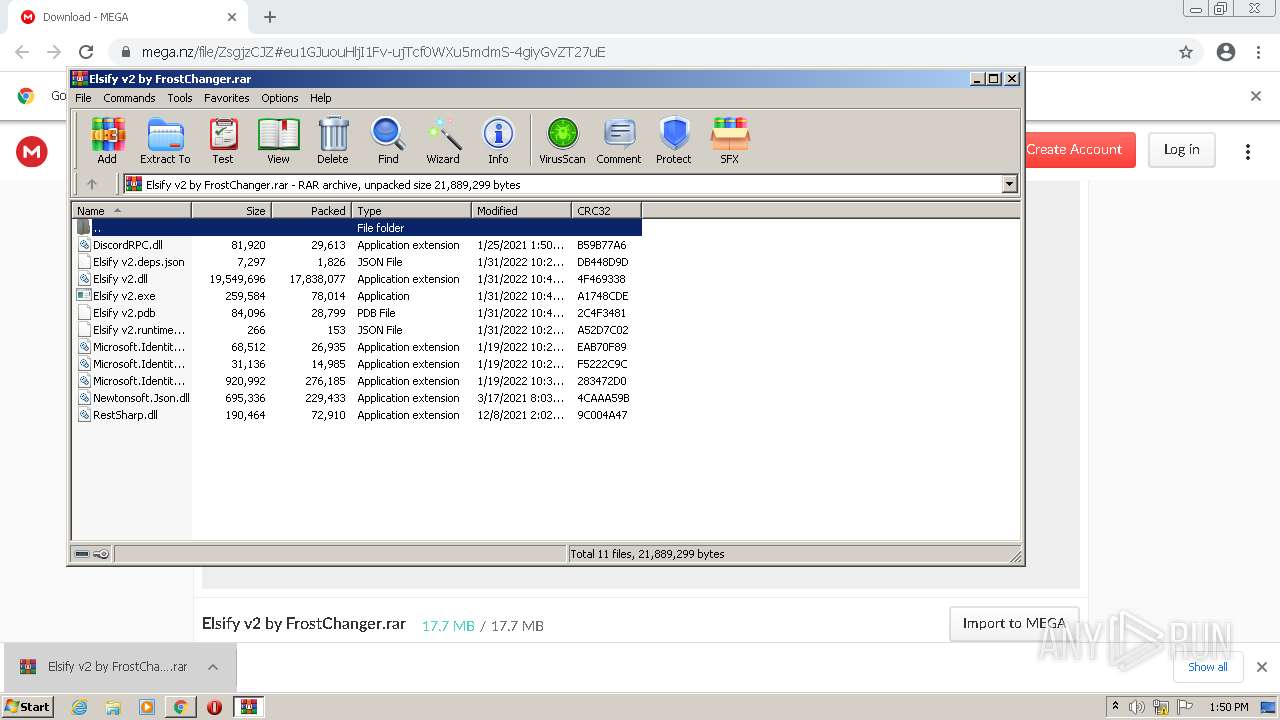Click Log in on MEGA page
This screenshot has height=720, width=1280.
1181,150
